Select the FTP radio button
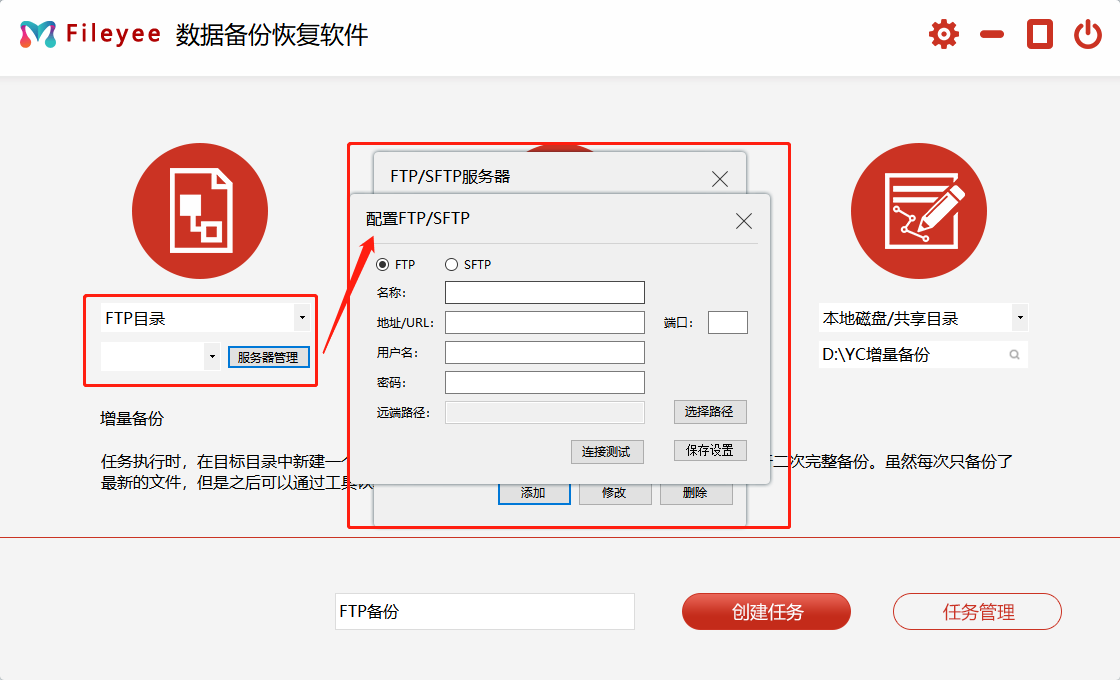This screenshot has height=680, width=1120. [383, 264]
